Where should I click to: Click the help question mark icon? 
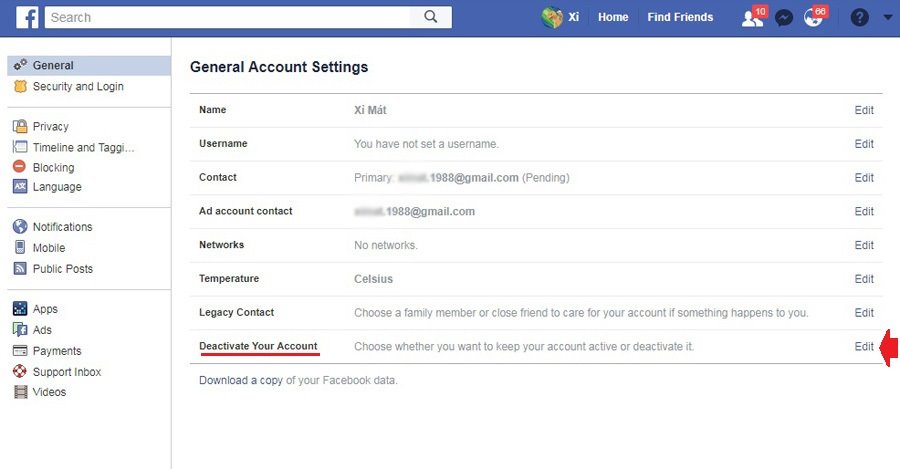pyautogui.click(x=859, y=18)
